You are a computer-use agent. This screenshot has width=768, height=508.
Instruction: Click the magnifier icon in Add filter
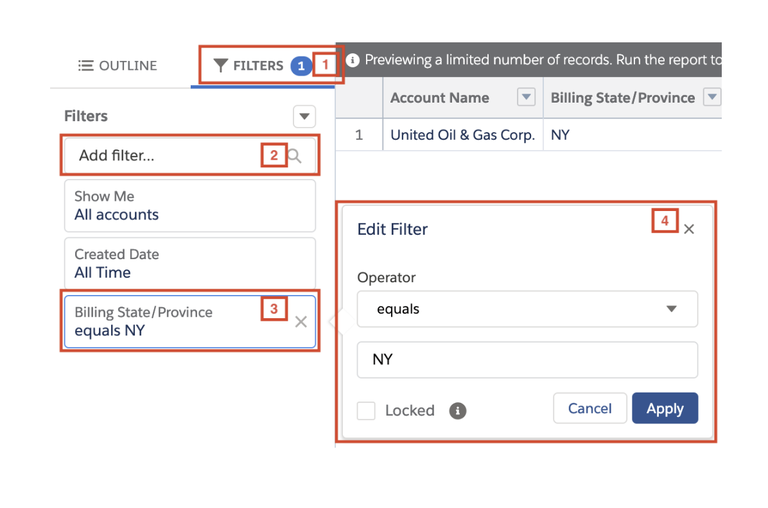(294, 156)
